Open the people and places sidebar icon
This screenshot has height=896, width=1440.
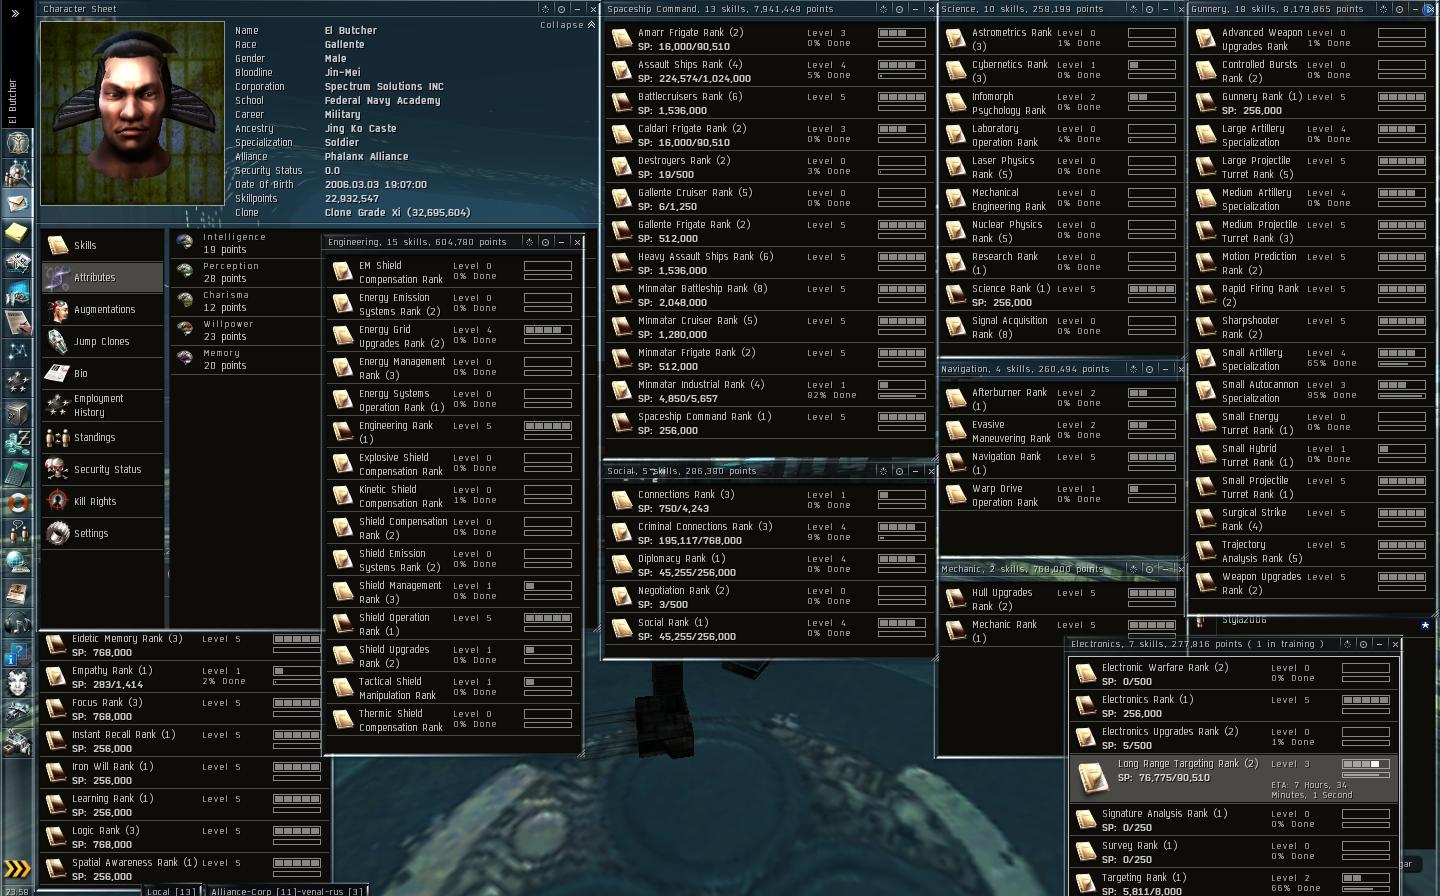(18, 173)
